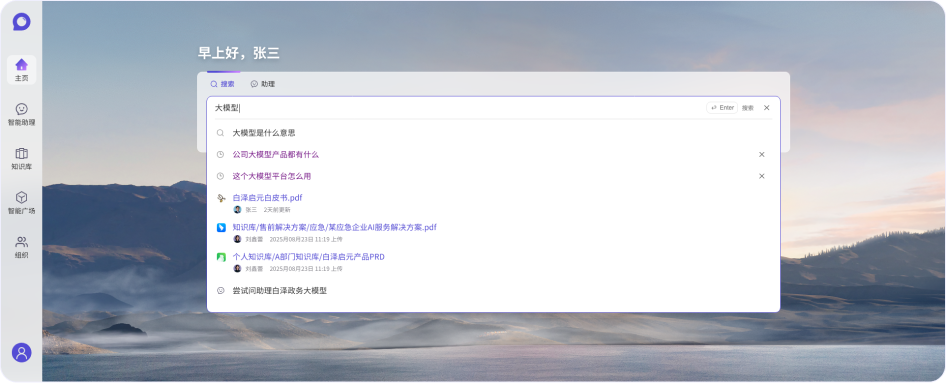The height and width of the screenshot is (383, 946).
Task: Click 张三 avatar under 白泽启元白皮书.pdf
Action: (x=237, y=210)
